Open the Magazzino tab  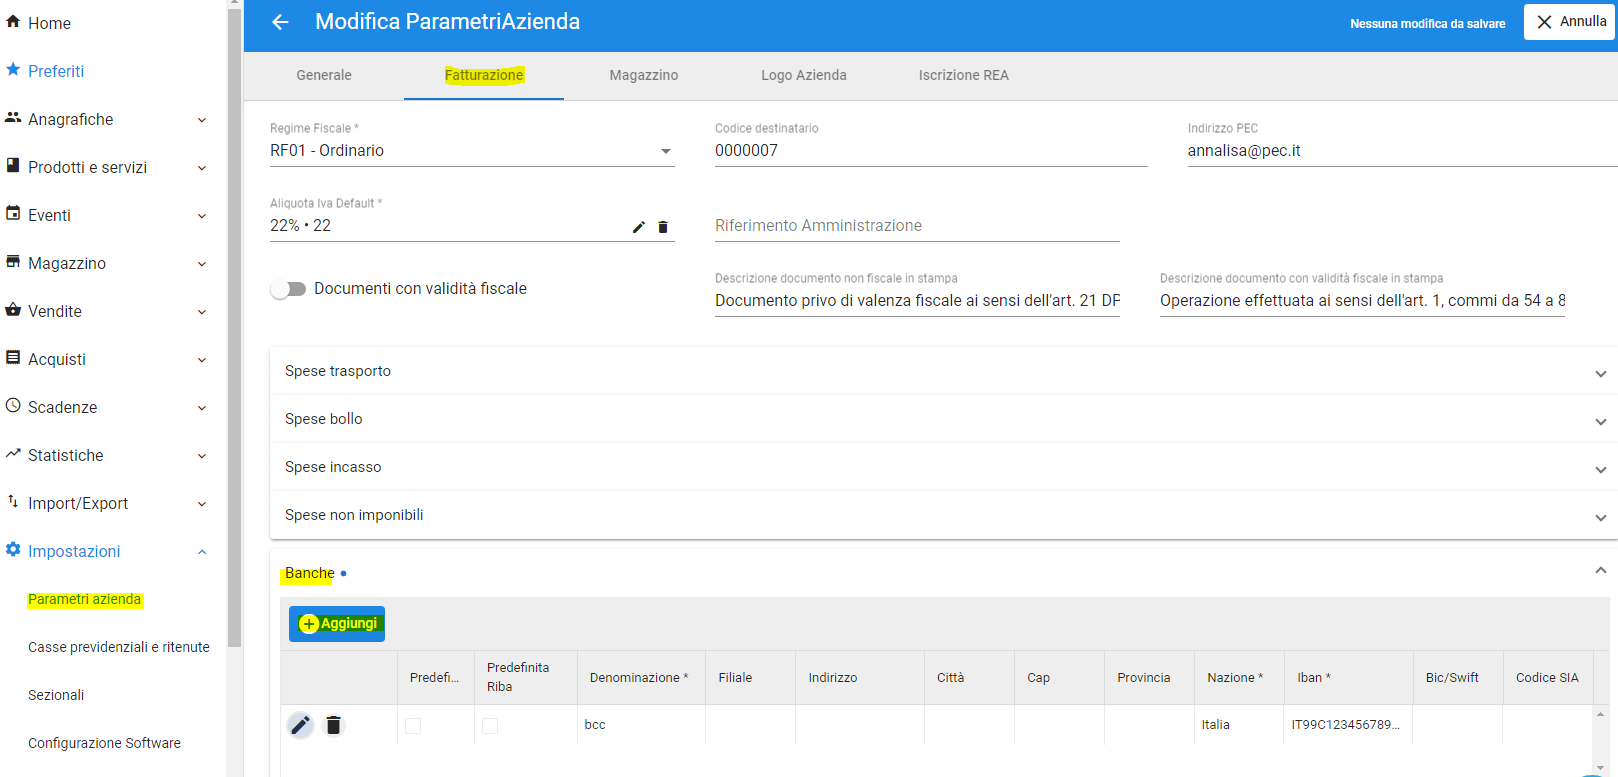coord(644,75)
